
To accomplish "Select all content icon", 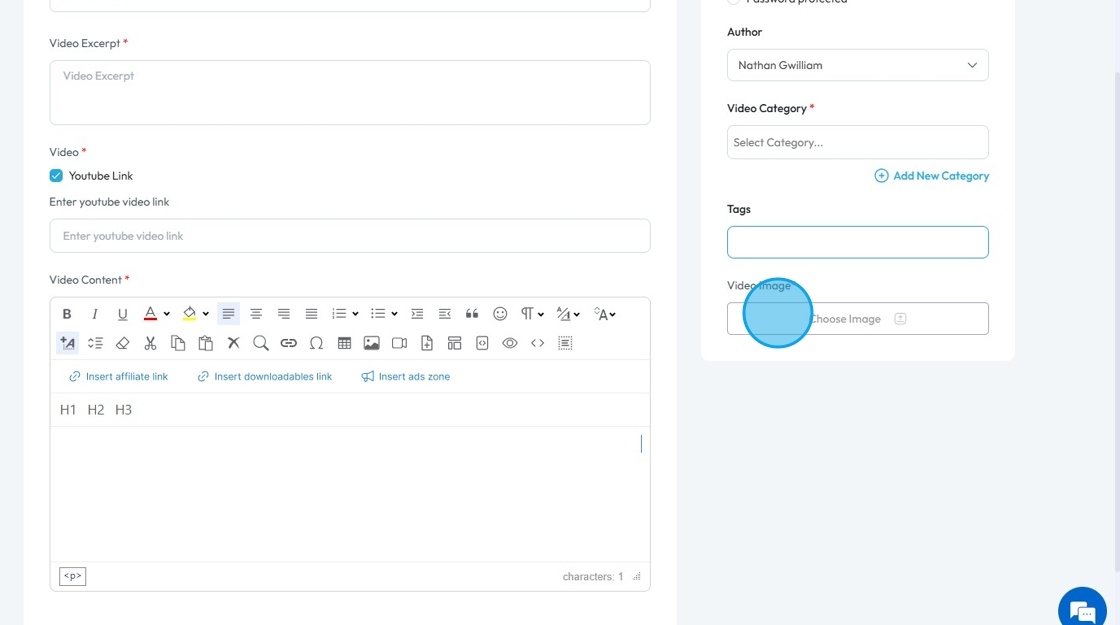I will [x=565, y=343].
